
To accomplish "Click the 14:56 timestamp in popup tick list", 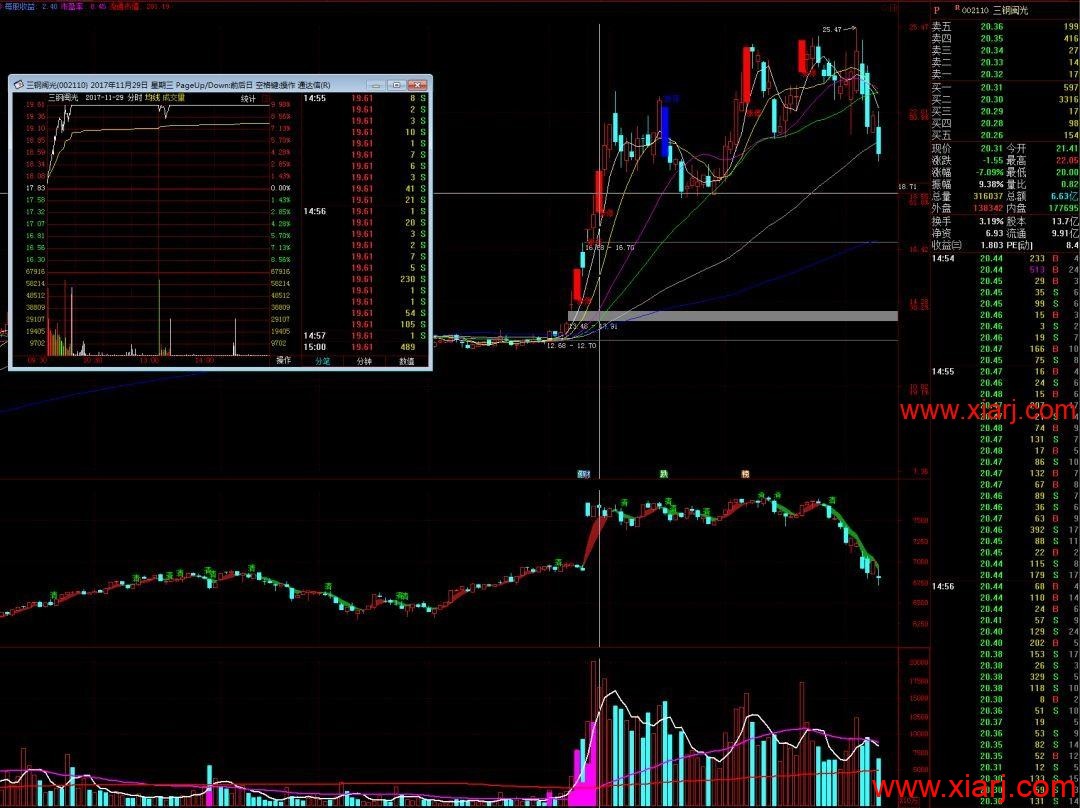I will (x=314, y=211).
